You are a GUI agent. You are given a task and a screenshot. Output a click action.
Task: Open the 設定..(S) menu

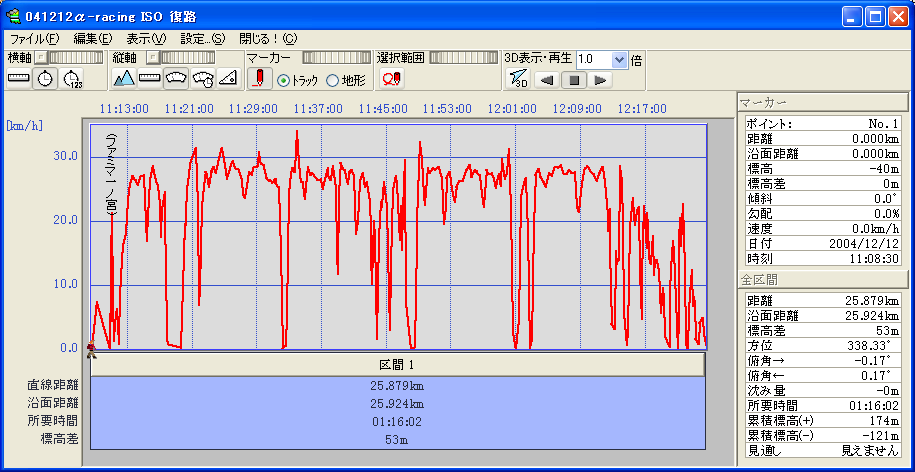[x=202, y=38]
